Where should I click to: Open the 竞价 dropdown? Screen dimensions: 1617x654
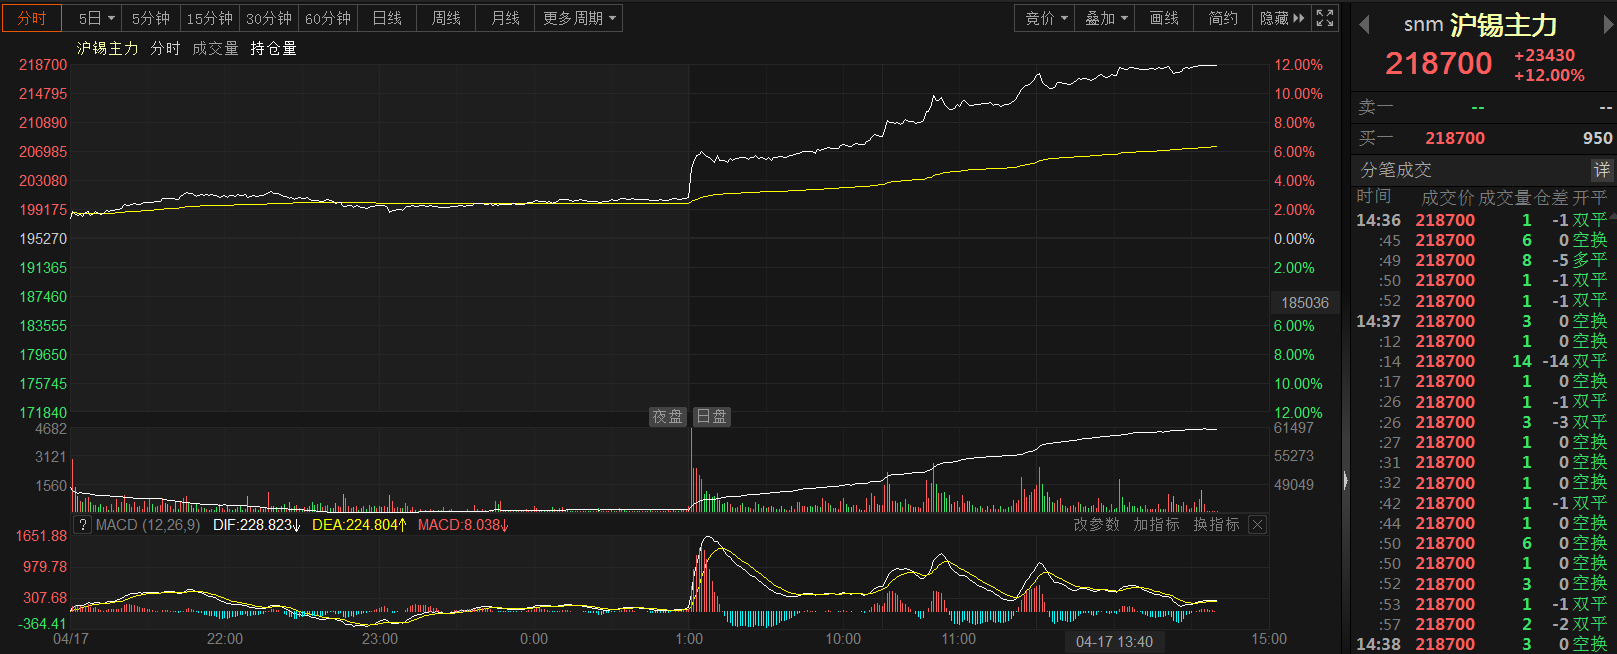[1046, 18]
